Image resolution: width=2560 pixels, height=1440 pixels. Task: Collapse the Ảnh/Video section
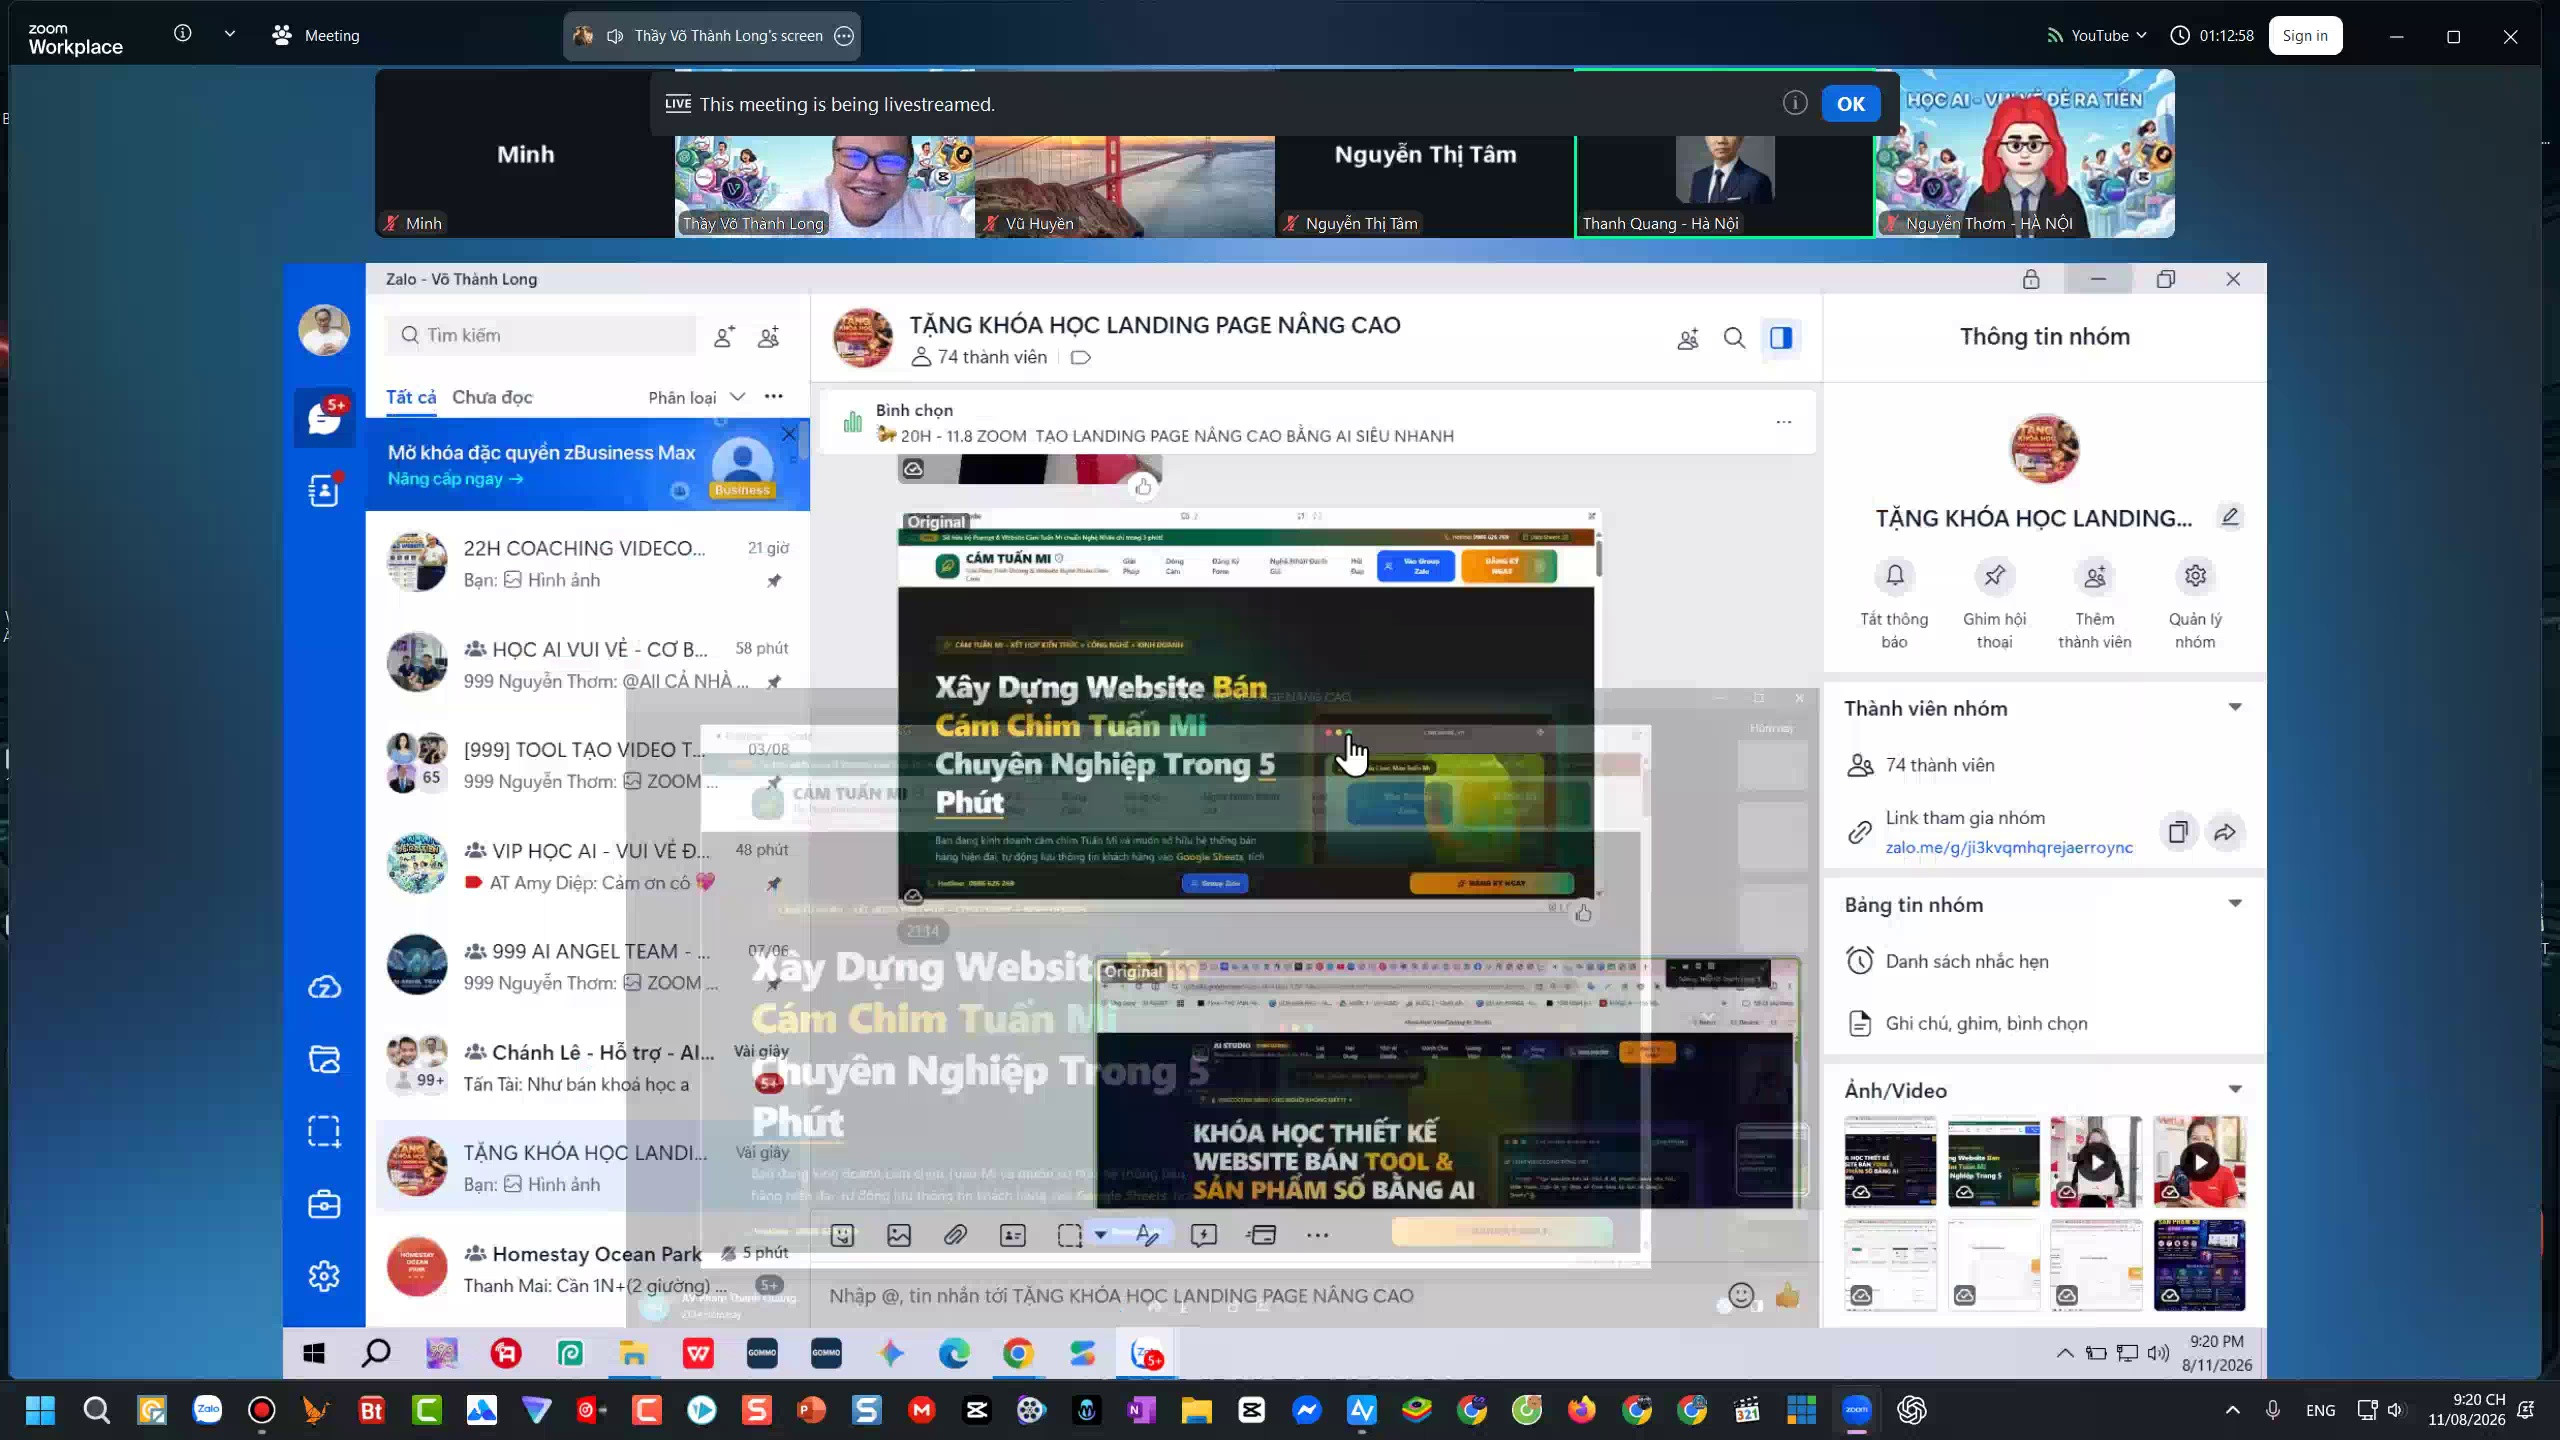click(2235, 1090)
